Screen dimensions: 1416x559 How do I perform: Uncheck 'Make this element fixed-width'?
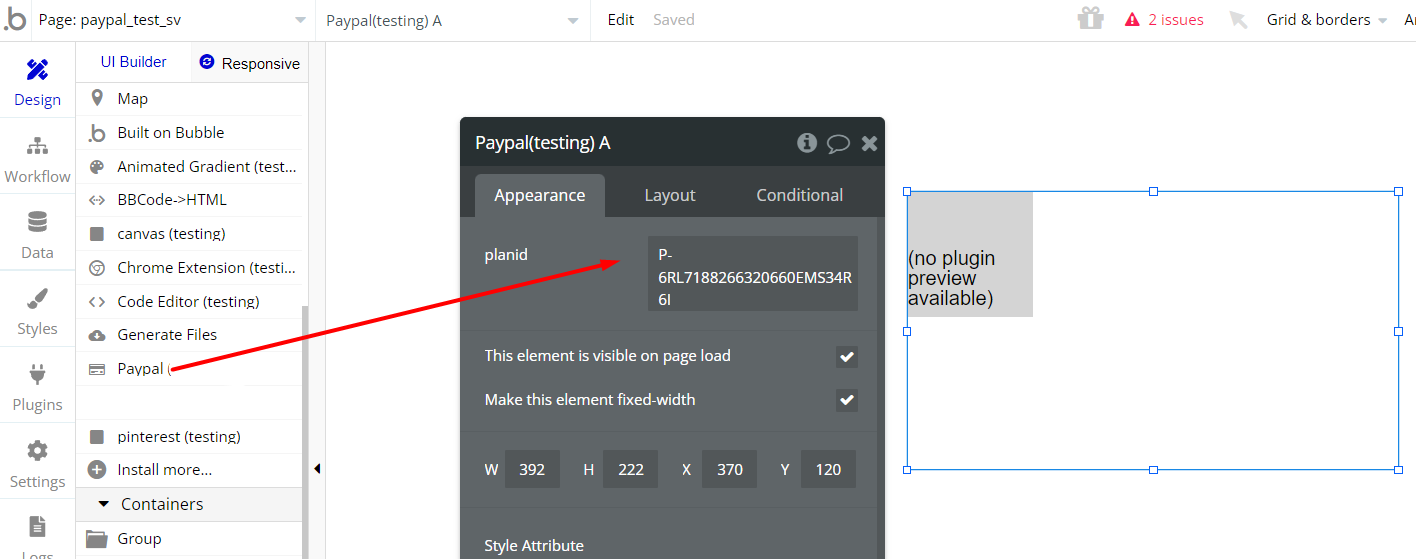click(847, 400)
